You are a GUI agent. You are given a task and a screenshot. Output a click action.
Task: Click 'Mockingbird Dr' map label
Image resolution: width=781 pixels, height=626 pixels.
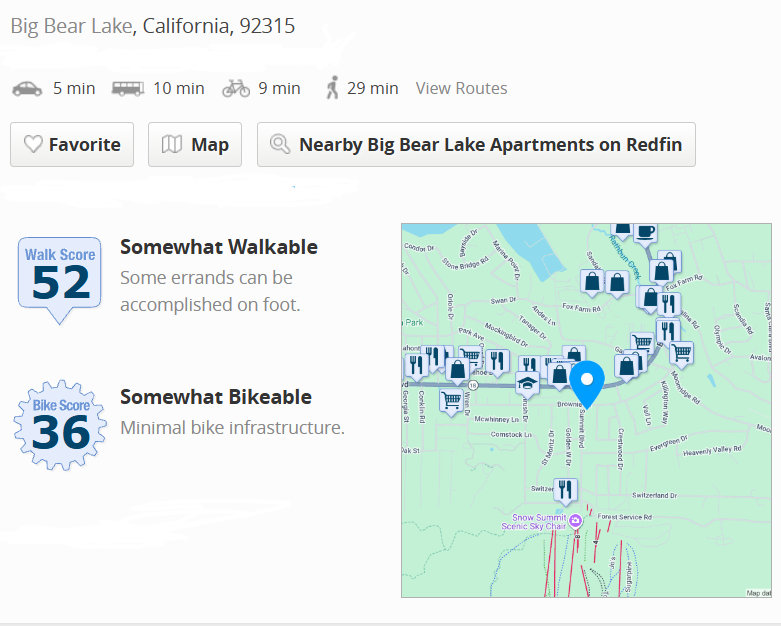click(506, 335)
